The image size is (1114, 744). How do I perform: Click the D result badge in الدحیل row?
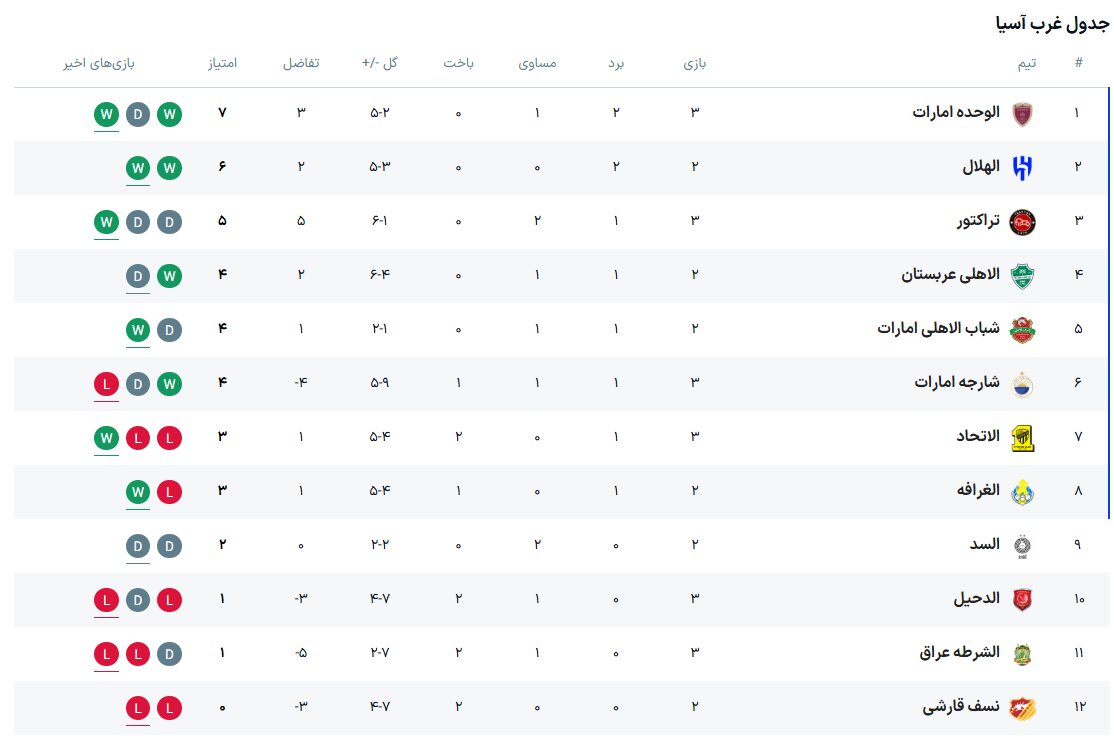(138, 600)
